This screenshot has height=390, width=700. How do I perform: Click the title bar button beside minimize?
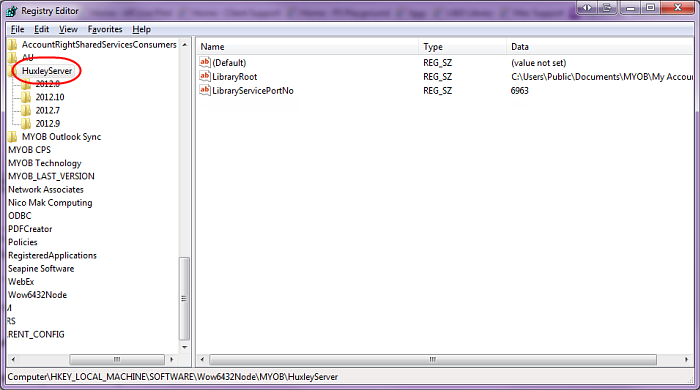click(x=607, y=7)
